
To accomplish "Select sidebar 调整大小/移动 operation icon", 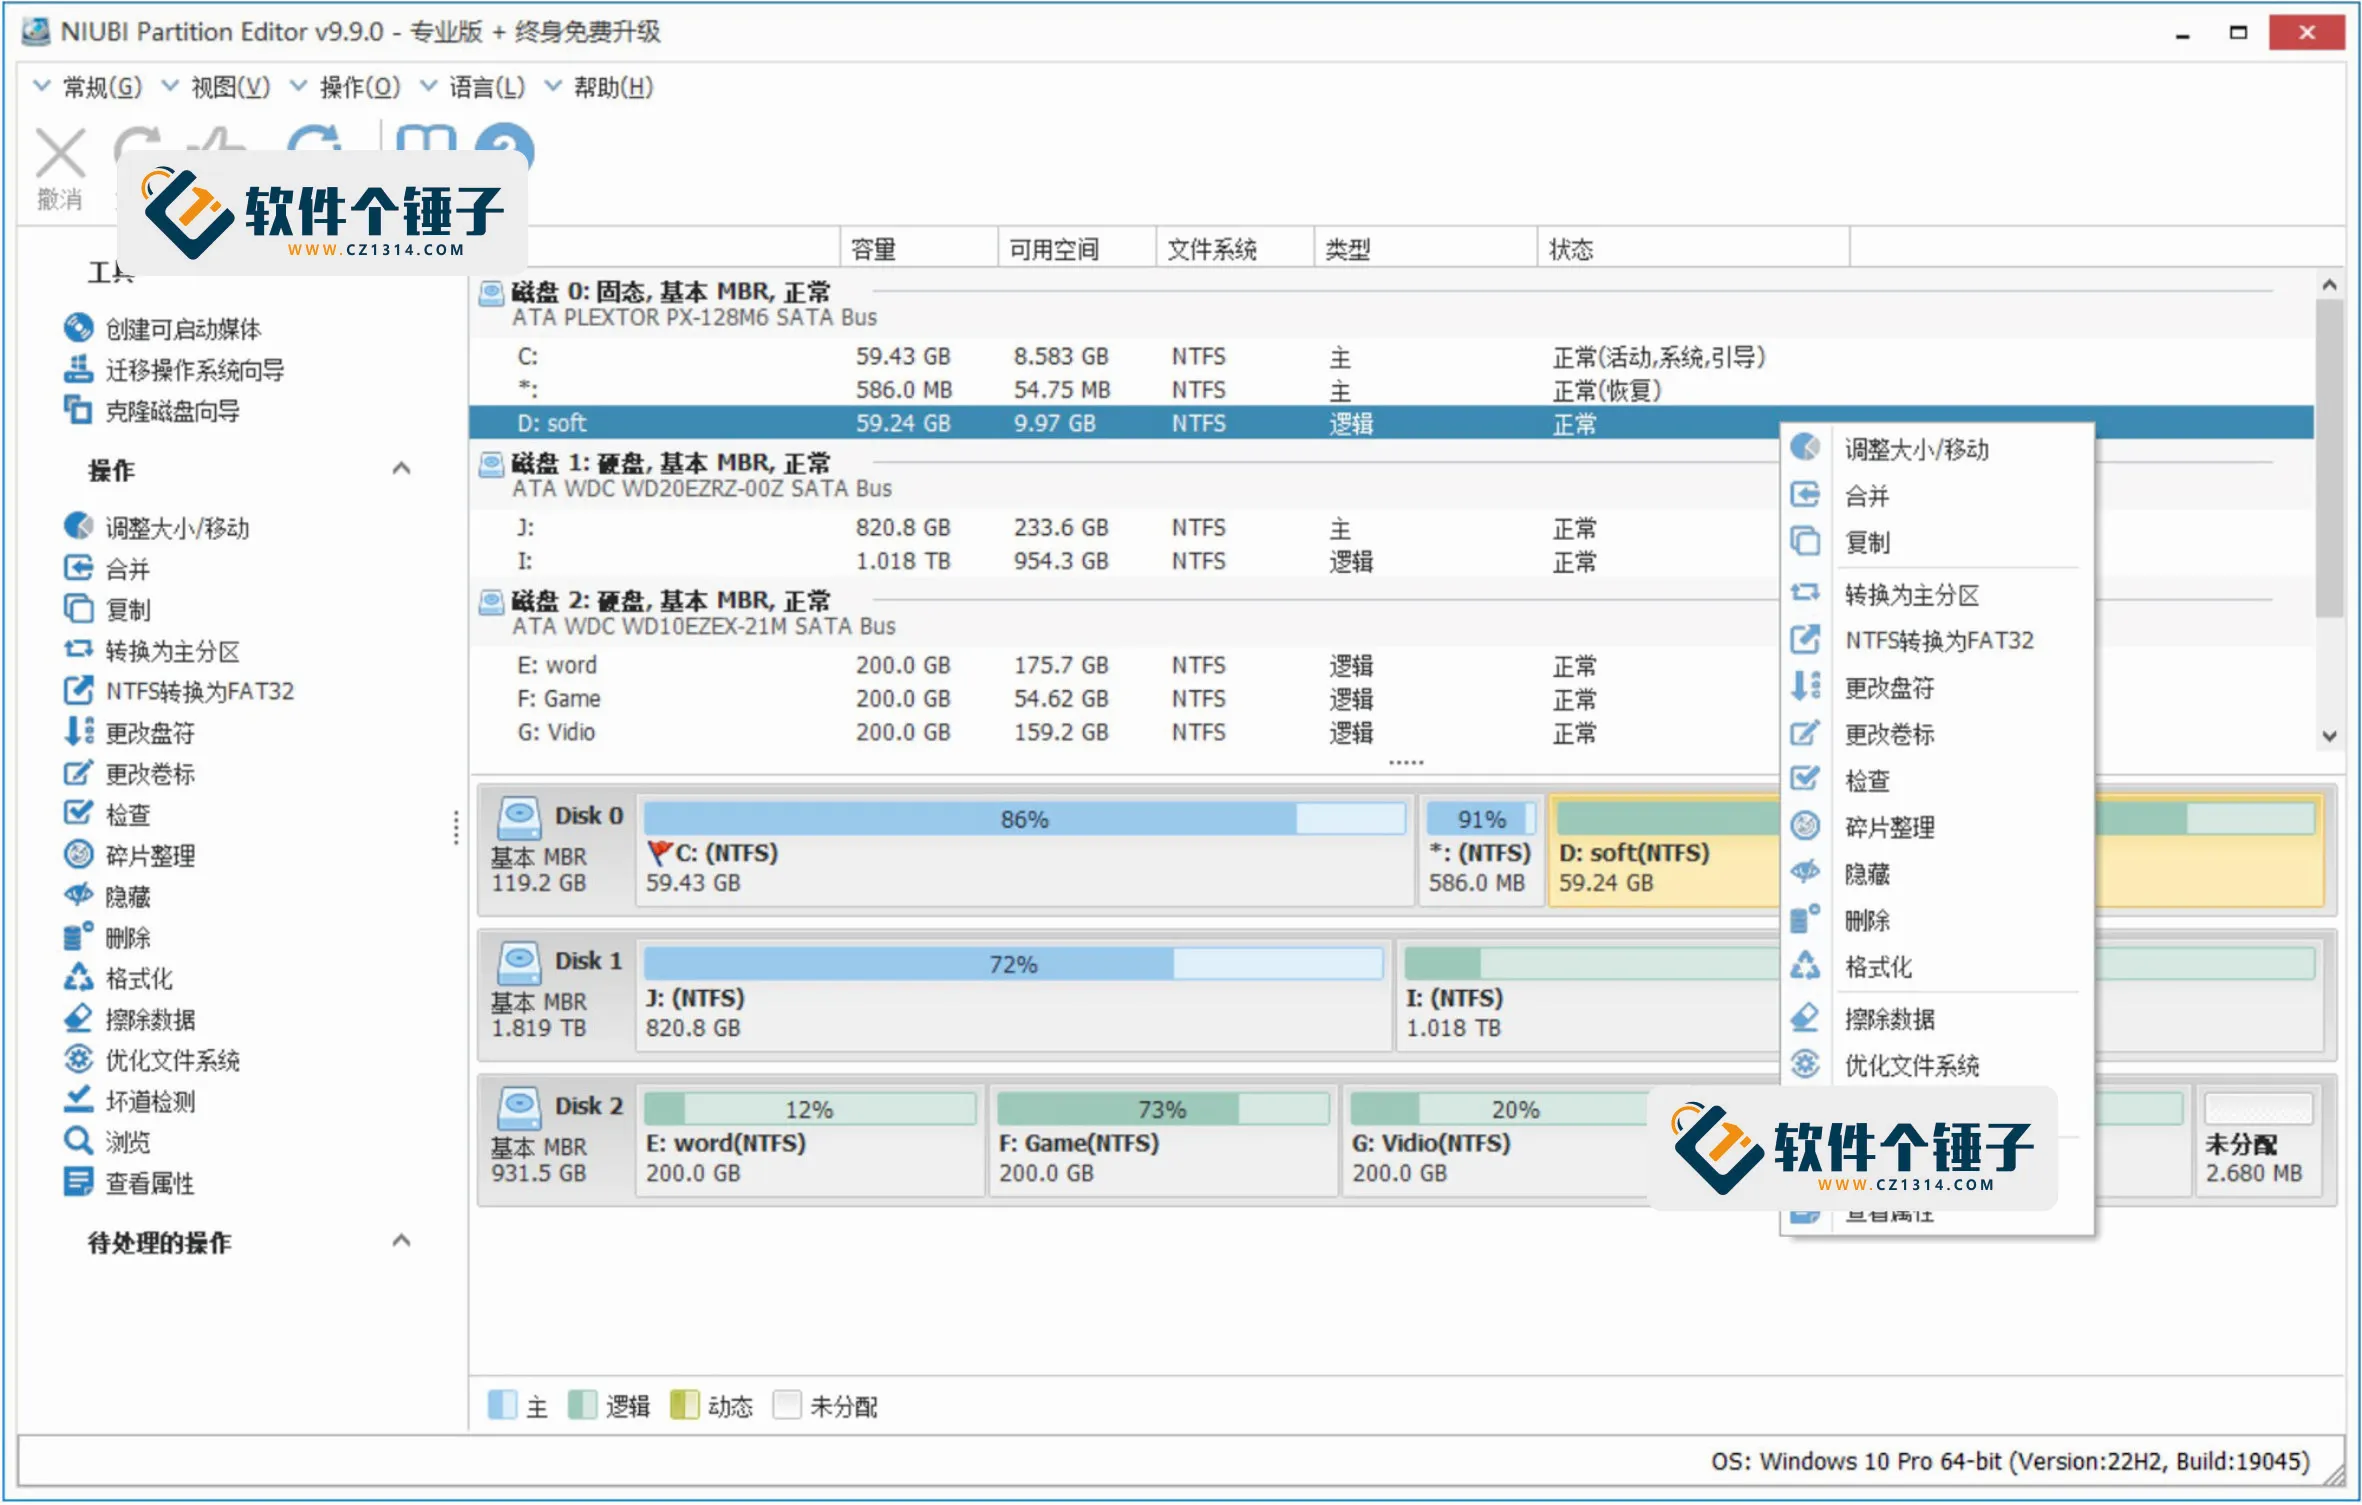I will point(78,527).
